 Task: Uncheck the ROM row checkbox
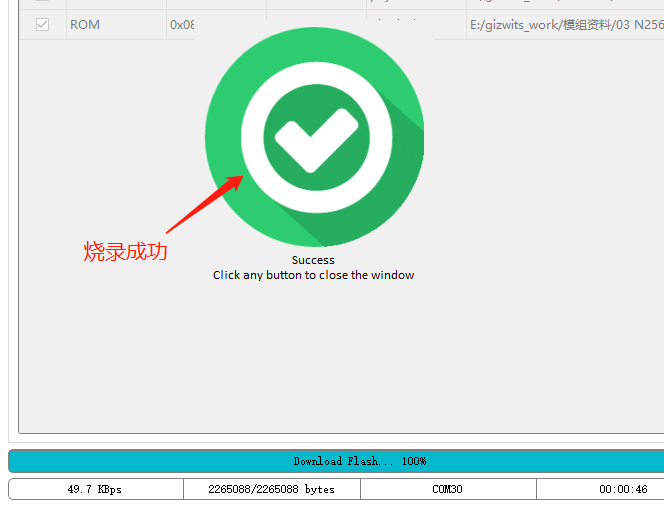tap(42, 24)
